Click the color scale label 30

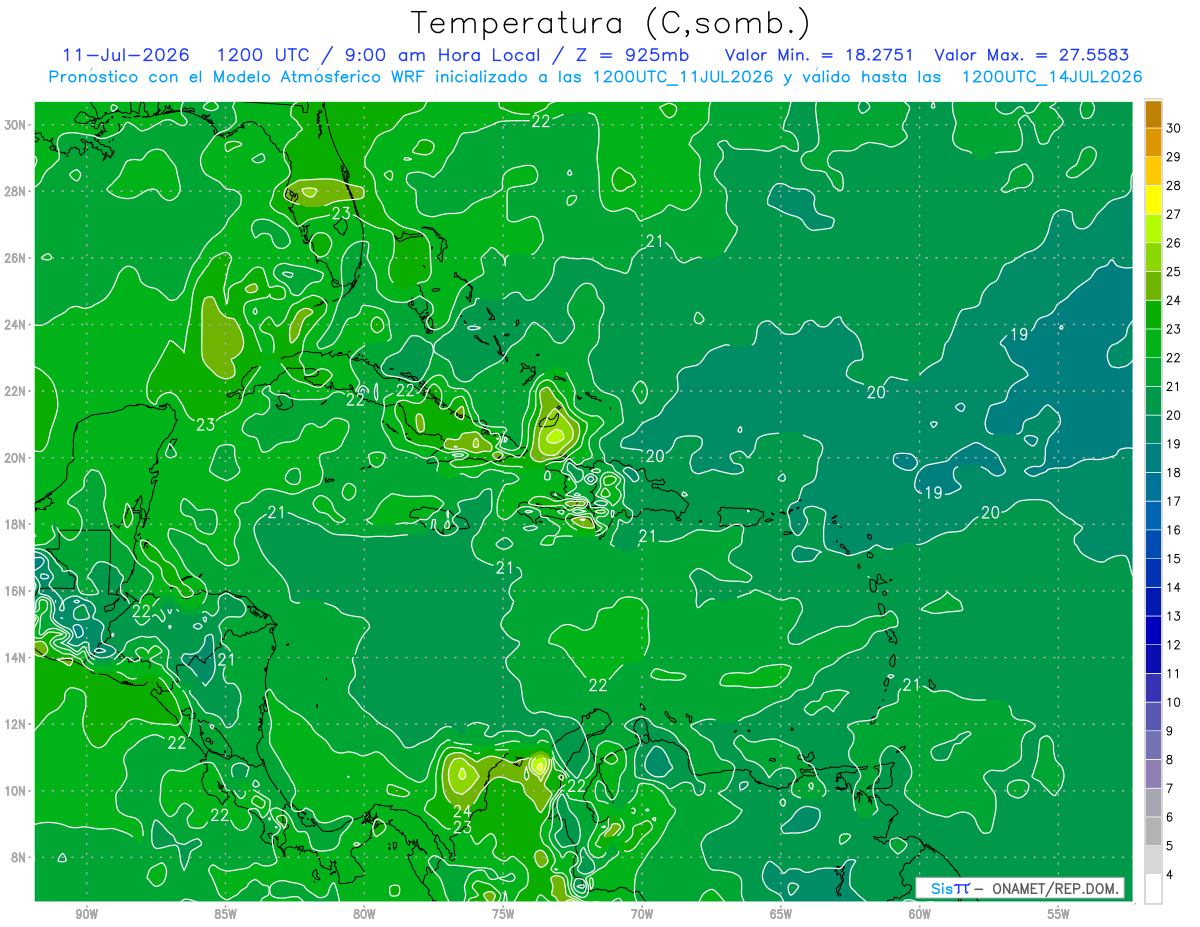point(1174,128)
